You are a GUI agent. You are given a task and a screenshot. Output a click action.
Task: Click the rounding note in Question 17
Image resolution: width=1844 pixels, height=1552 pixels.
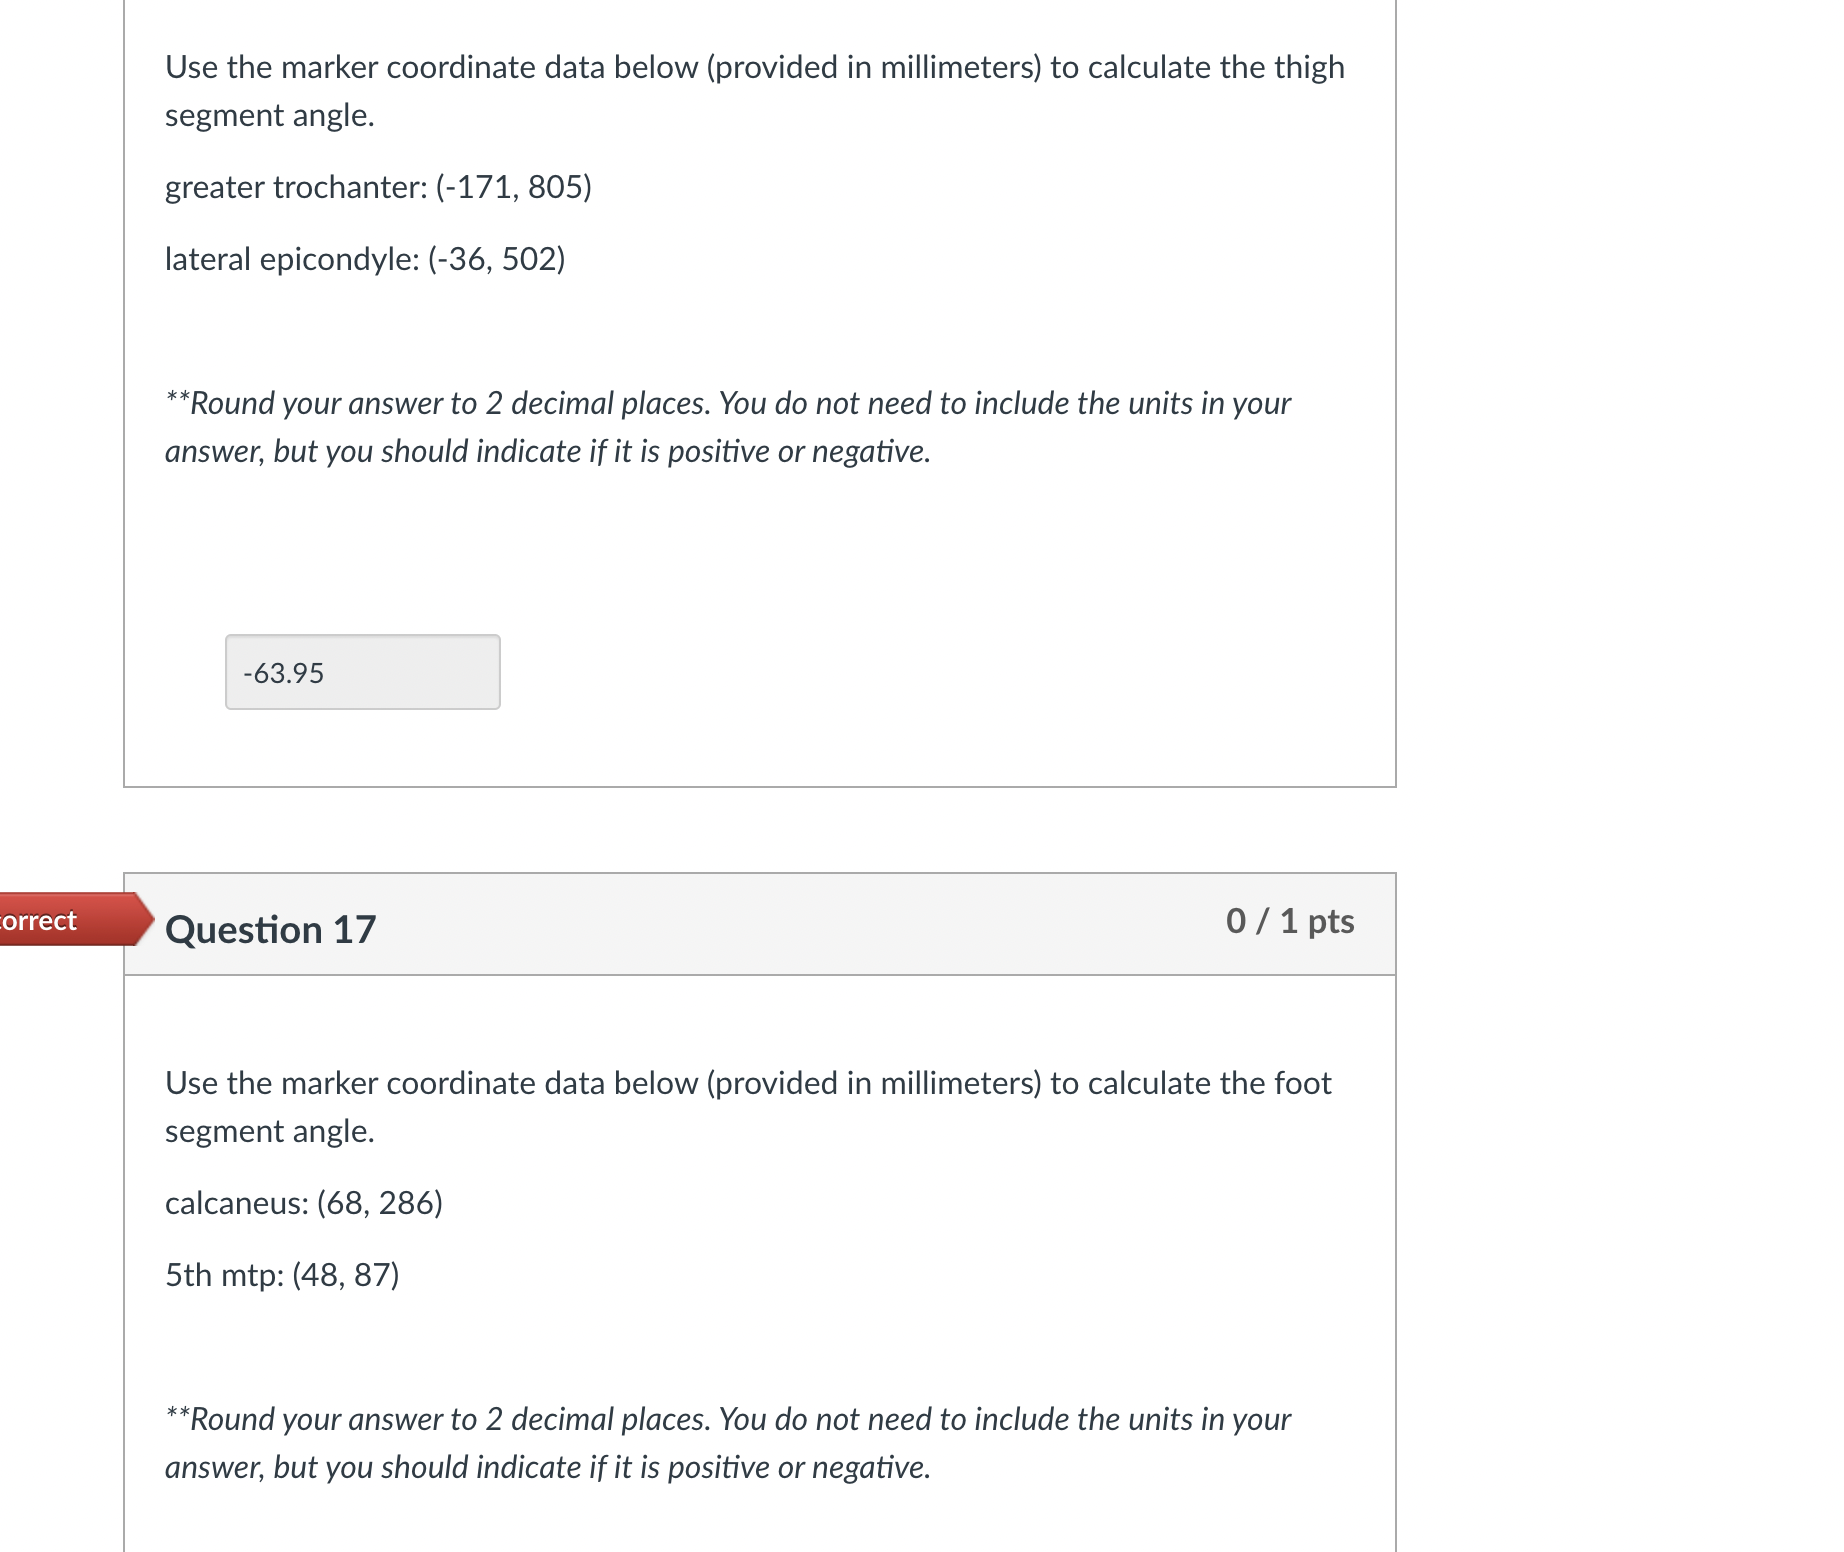pos(728,1443)
